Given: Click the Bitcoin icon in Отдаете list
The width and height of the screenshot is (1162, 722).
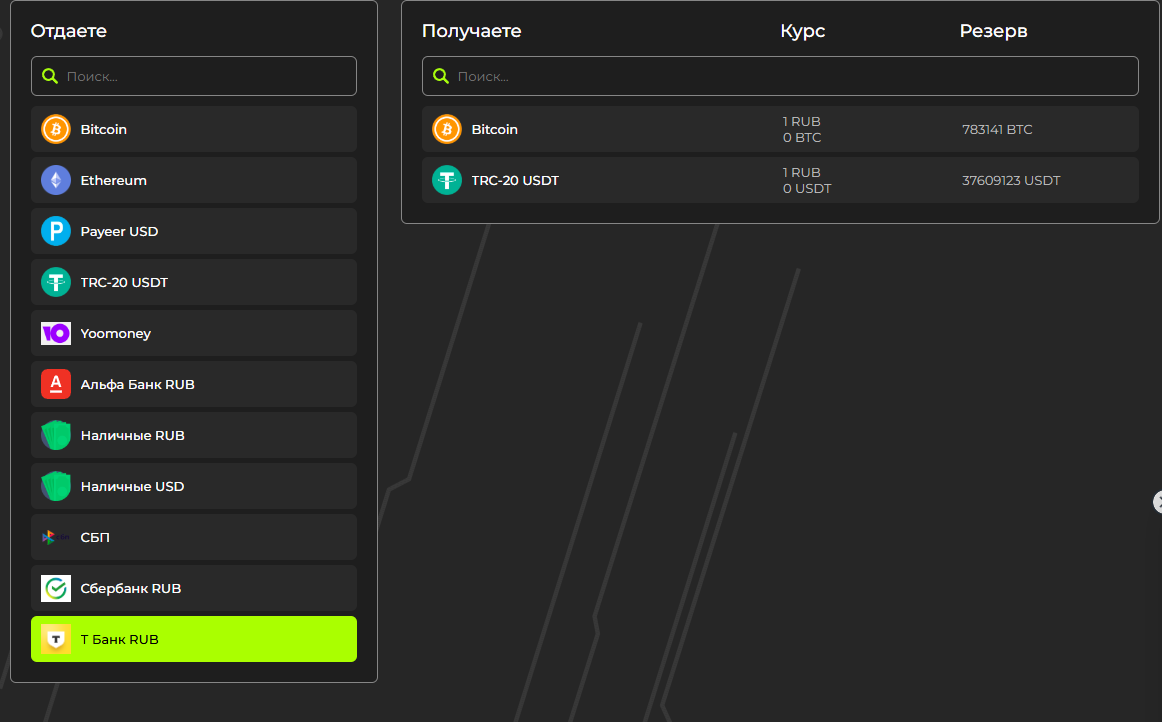Looking at the screenshot, I should (56, 129).
